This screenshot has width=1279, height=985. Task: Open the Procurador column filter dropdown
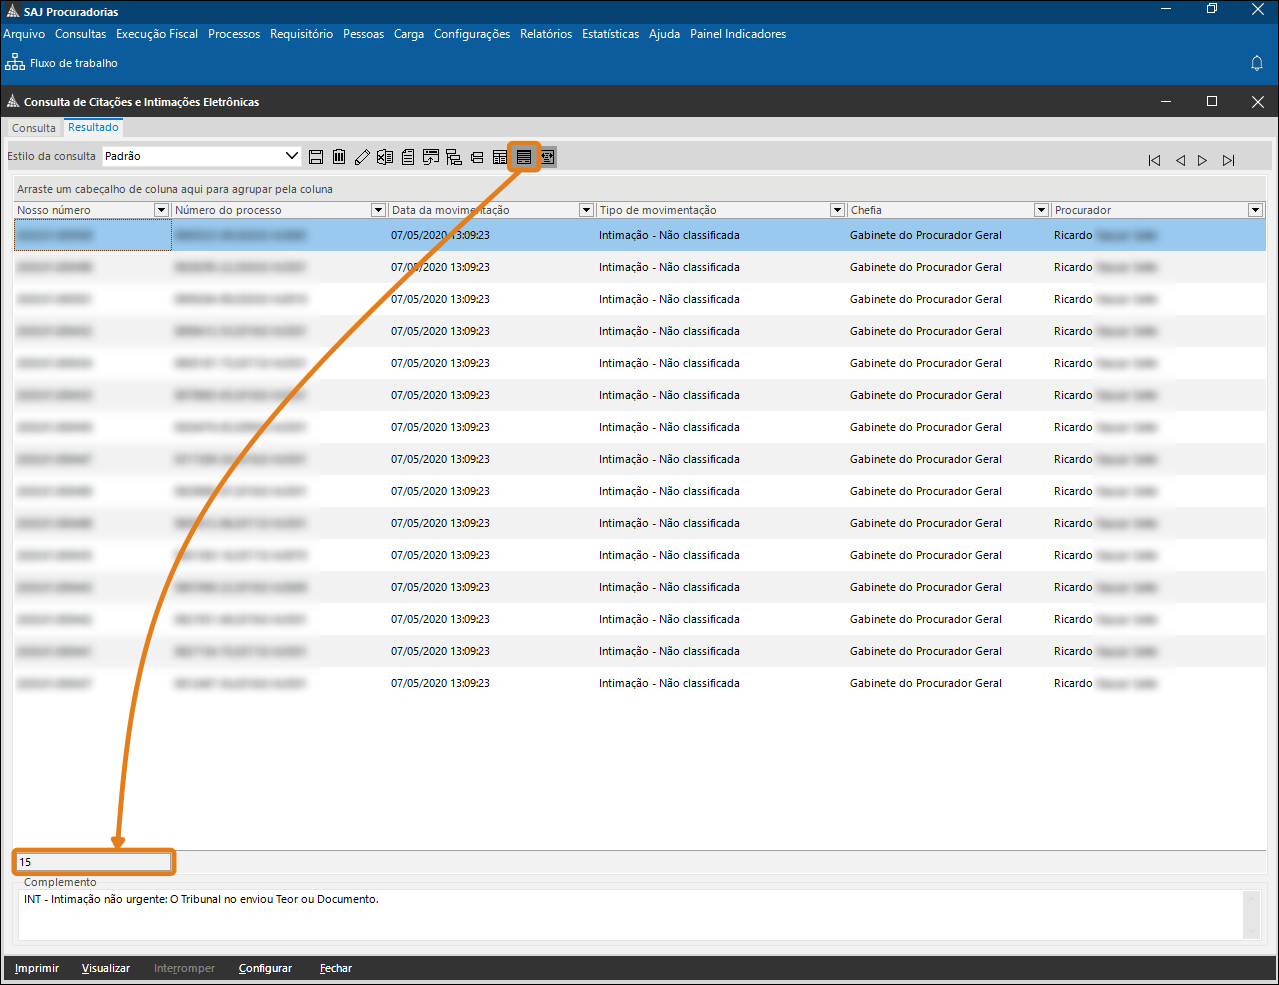tap(1255, 210)
